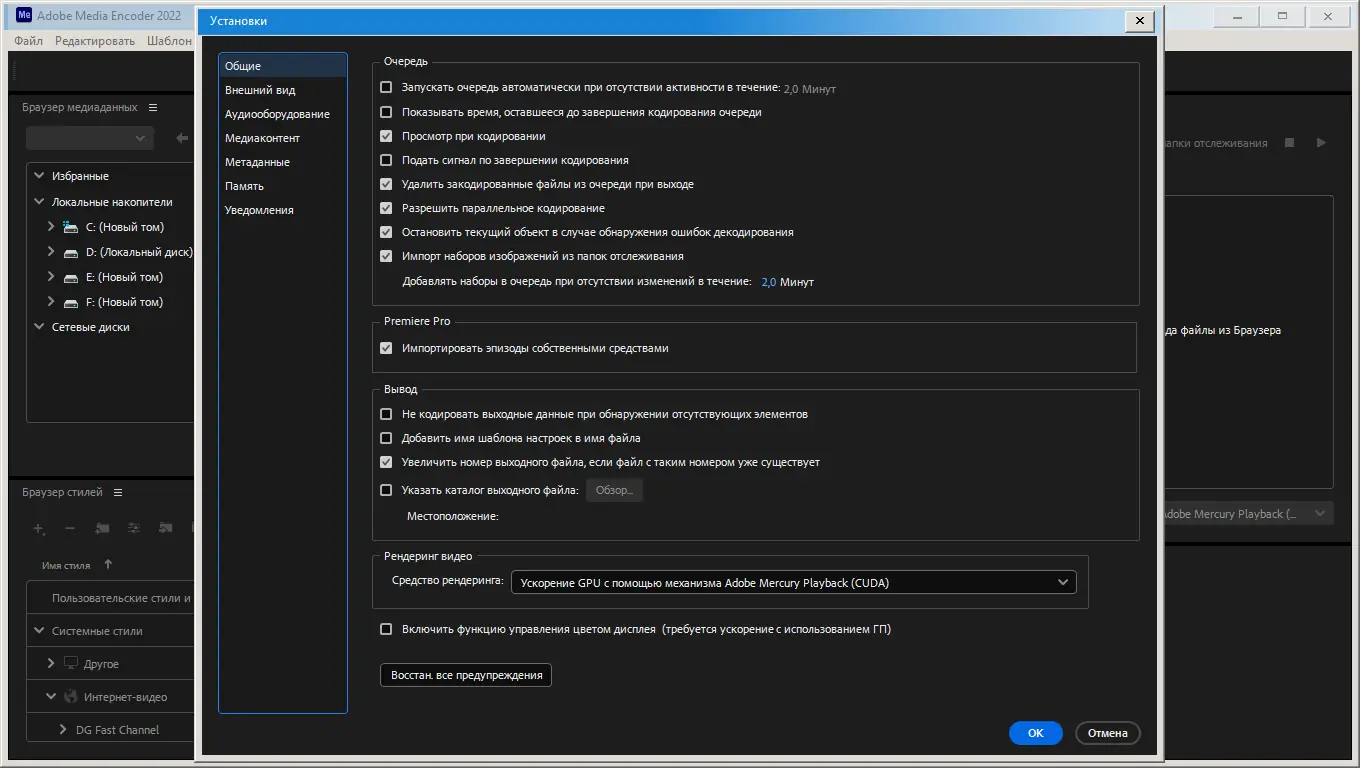Click the monitor icon beside Другое
Screen dimensions: 1360x768
point(71,663)
